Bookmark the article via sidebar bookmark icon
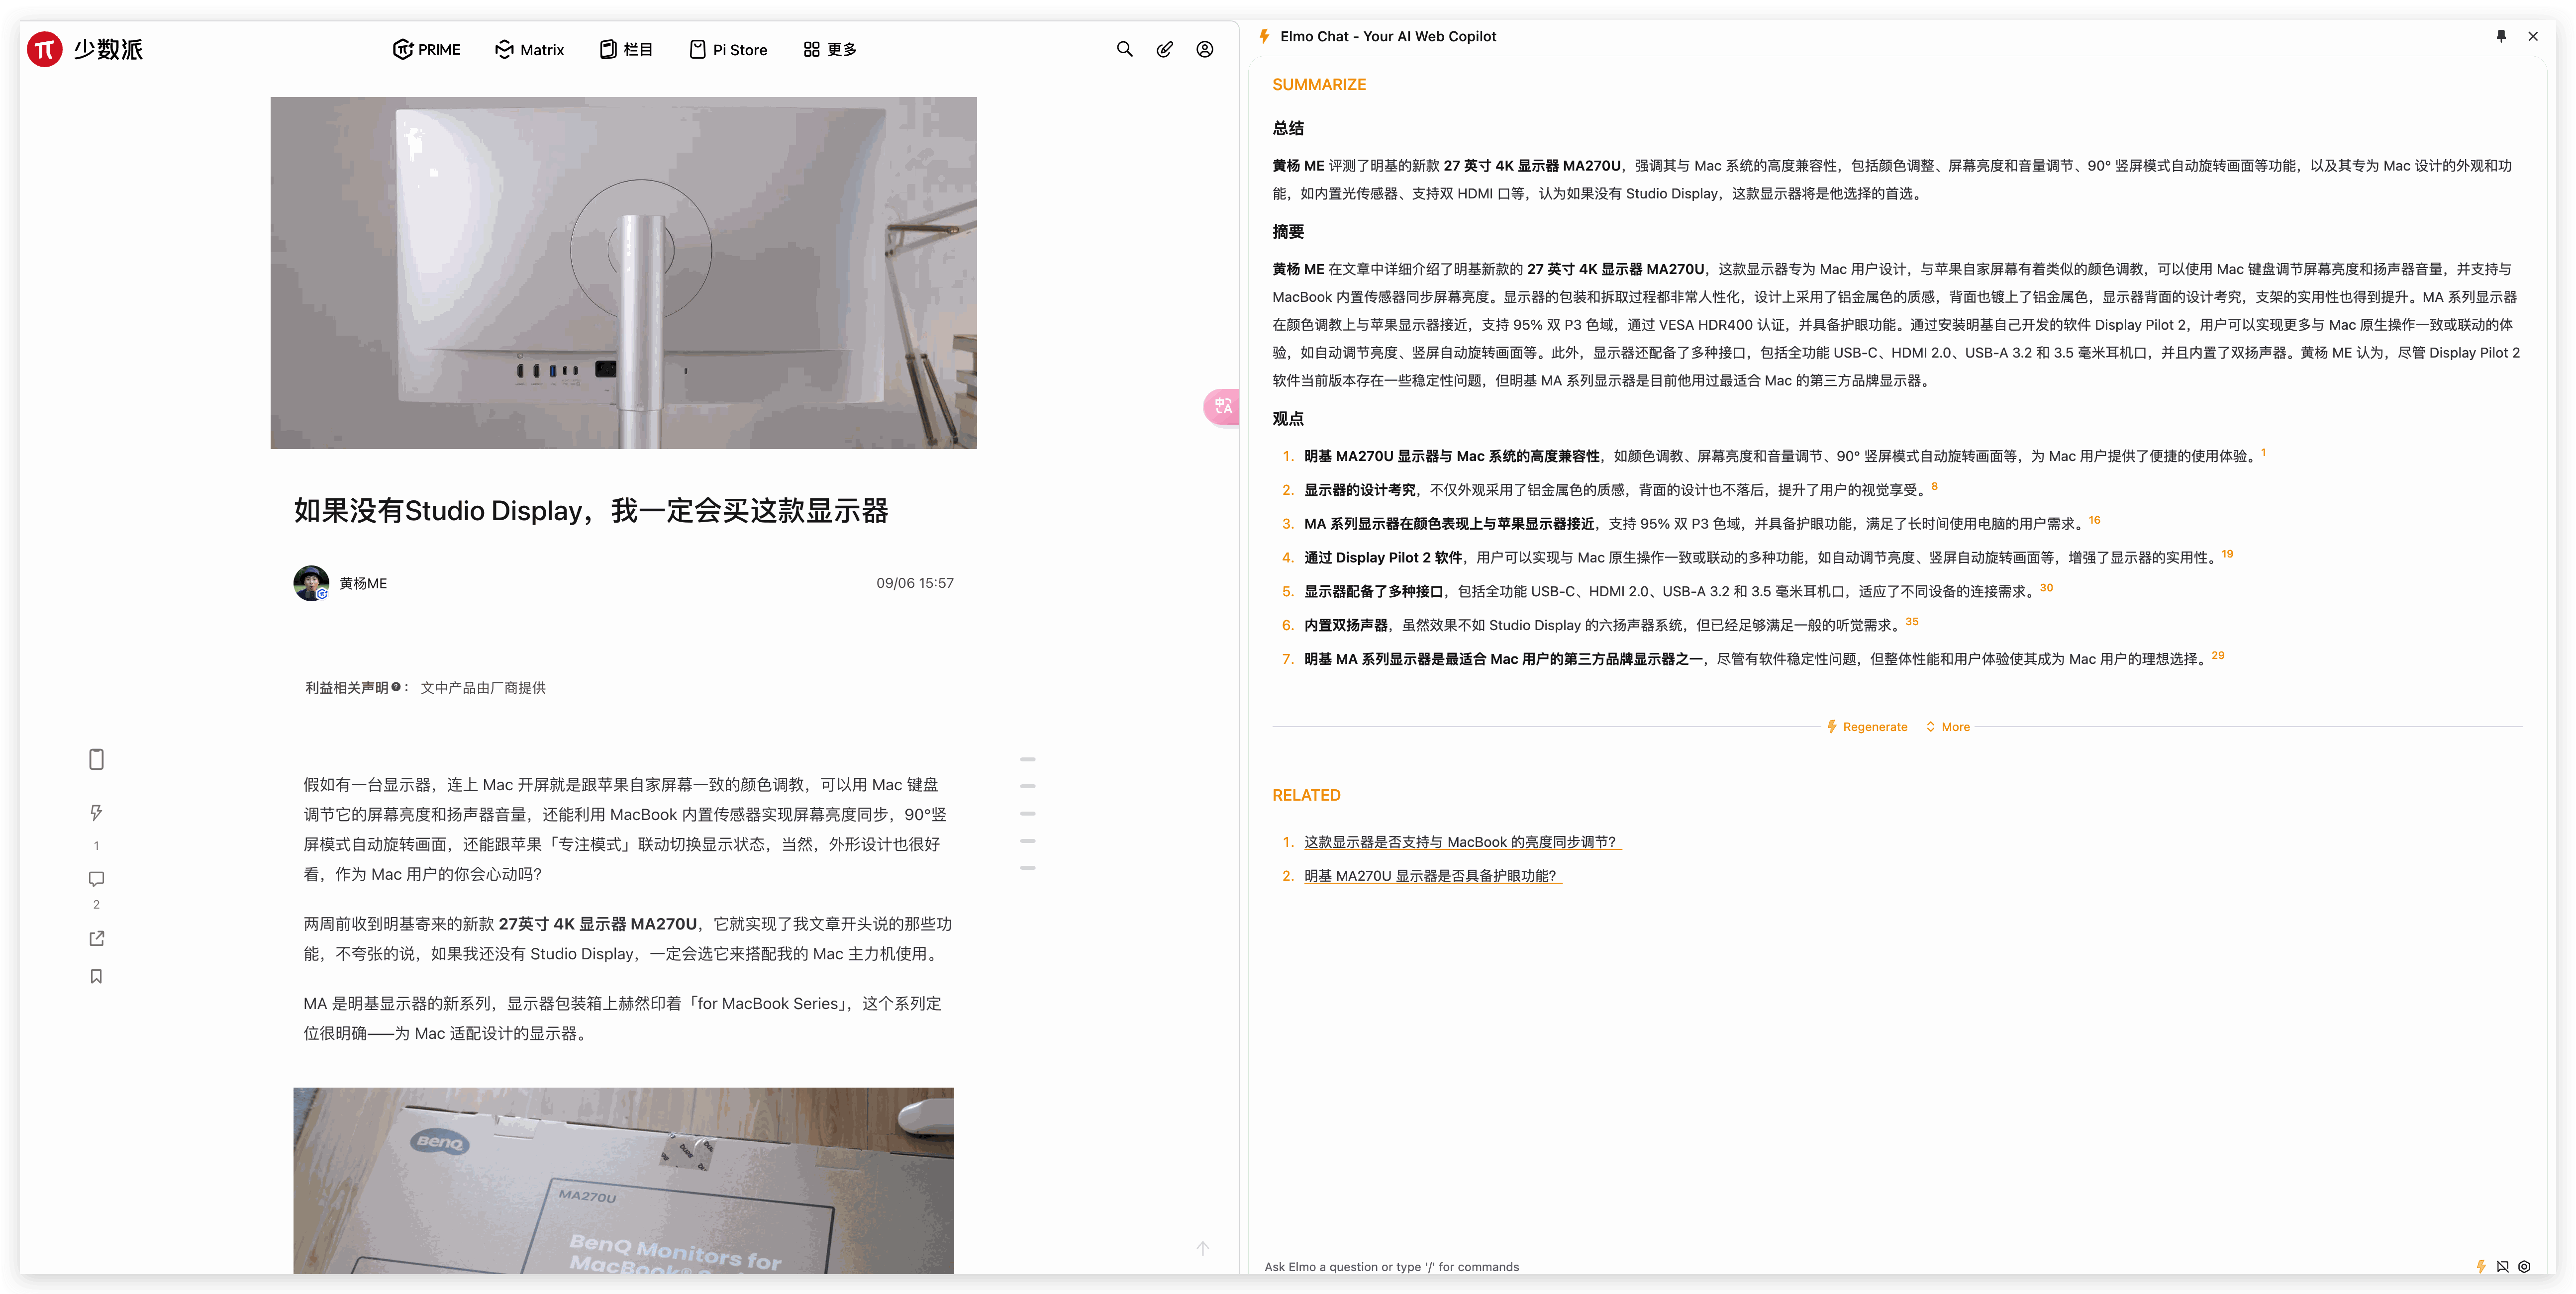The height and width of the screenshot is (1294, 2576). coord(96,976)
